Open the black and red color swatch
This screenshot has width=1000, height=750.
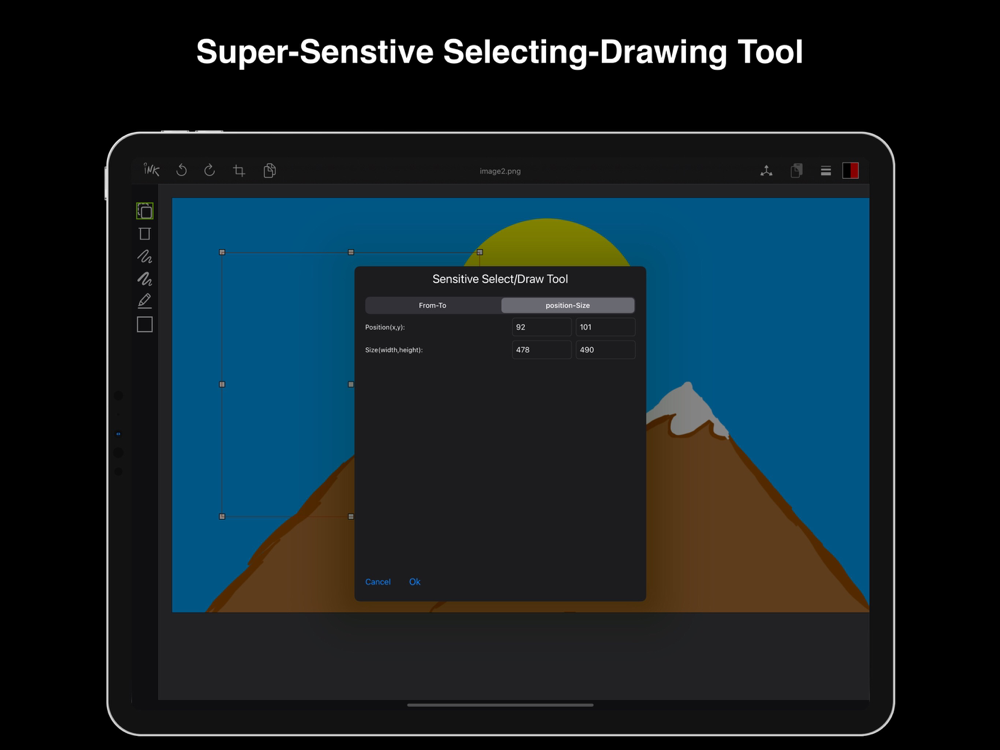tap(850, 170)
